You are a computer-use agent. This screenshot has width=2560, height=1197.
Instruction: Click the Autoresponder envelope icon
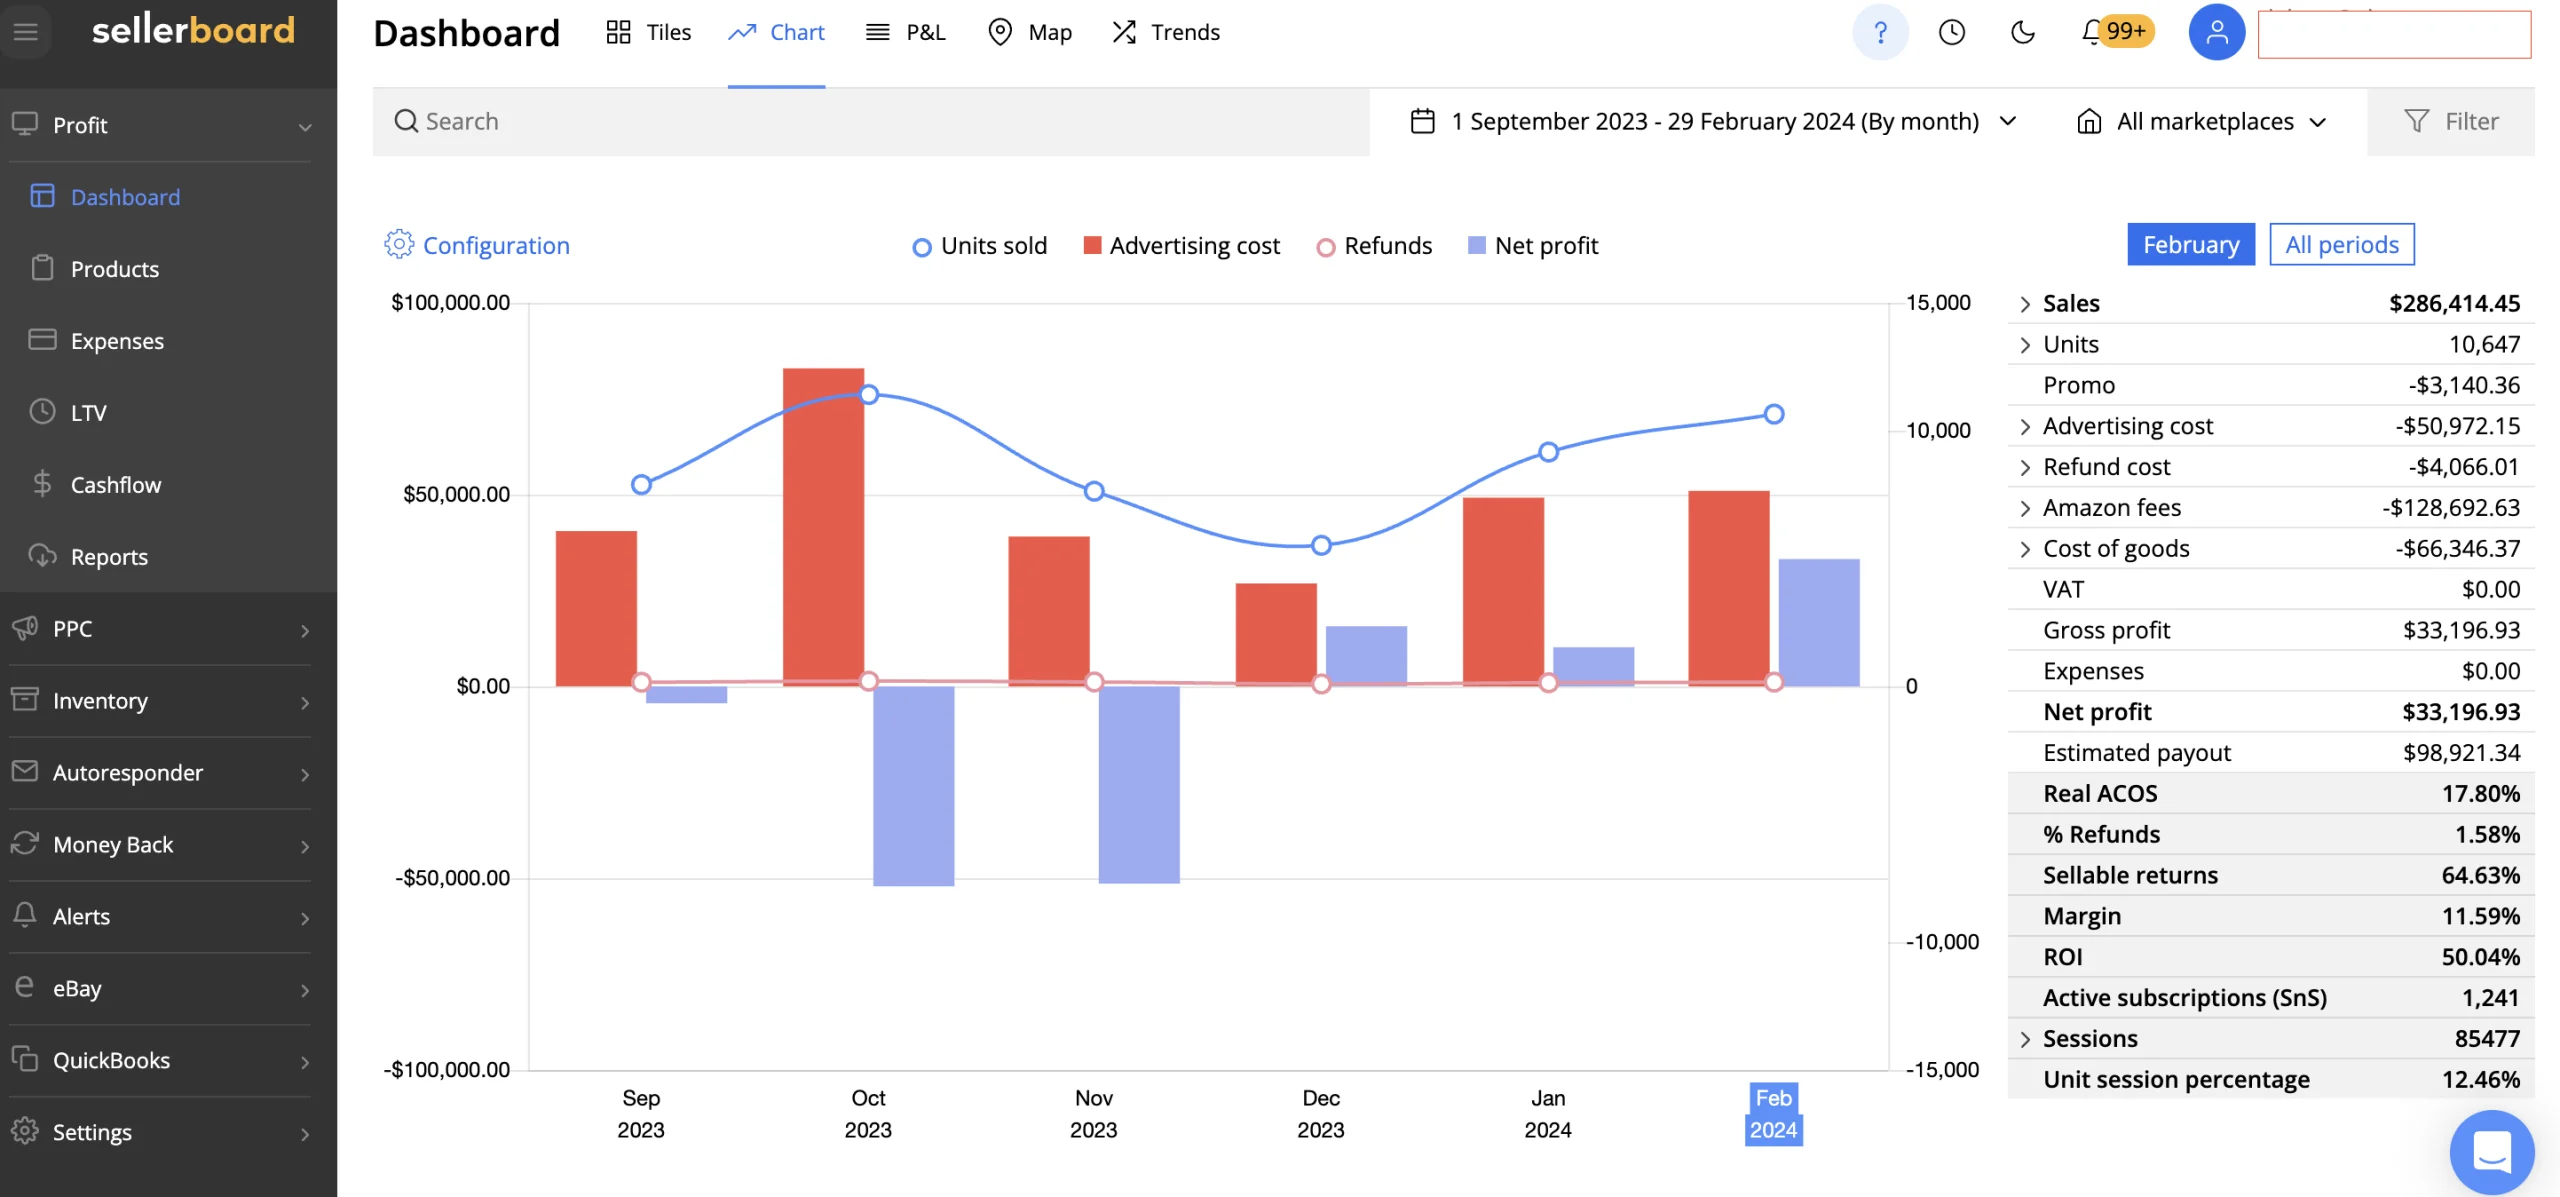[25, 771]
